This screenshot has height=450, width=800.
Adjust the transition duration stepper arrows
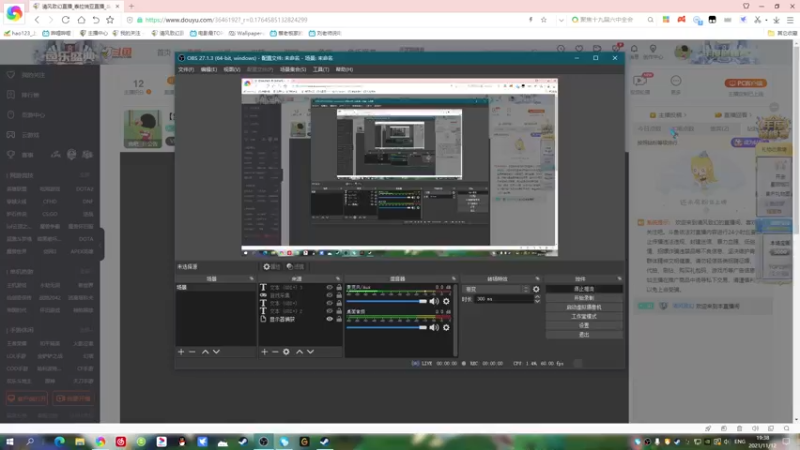tap(537, 299)
